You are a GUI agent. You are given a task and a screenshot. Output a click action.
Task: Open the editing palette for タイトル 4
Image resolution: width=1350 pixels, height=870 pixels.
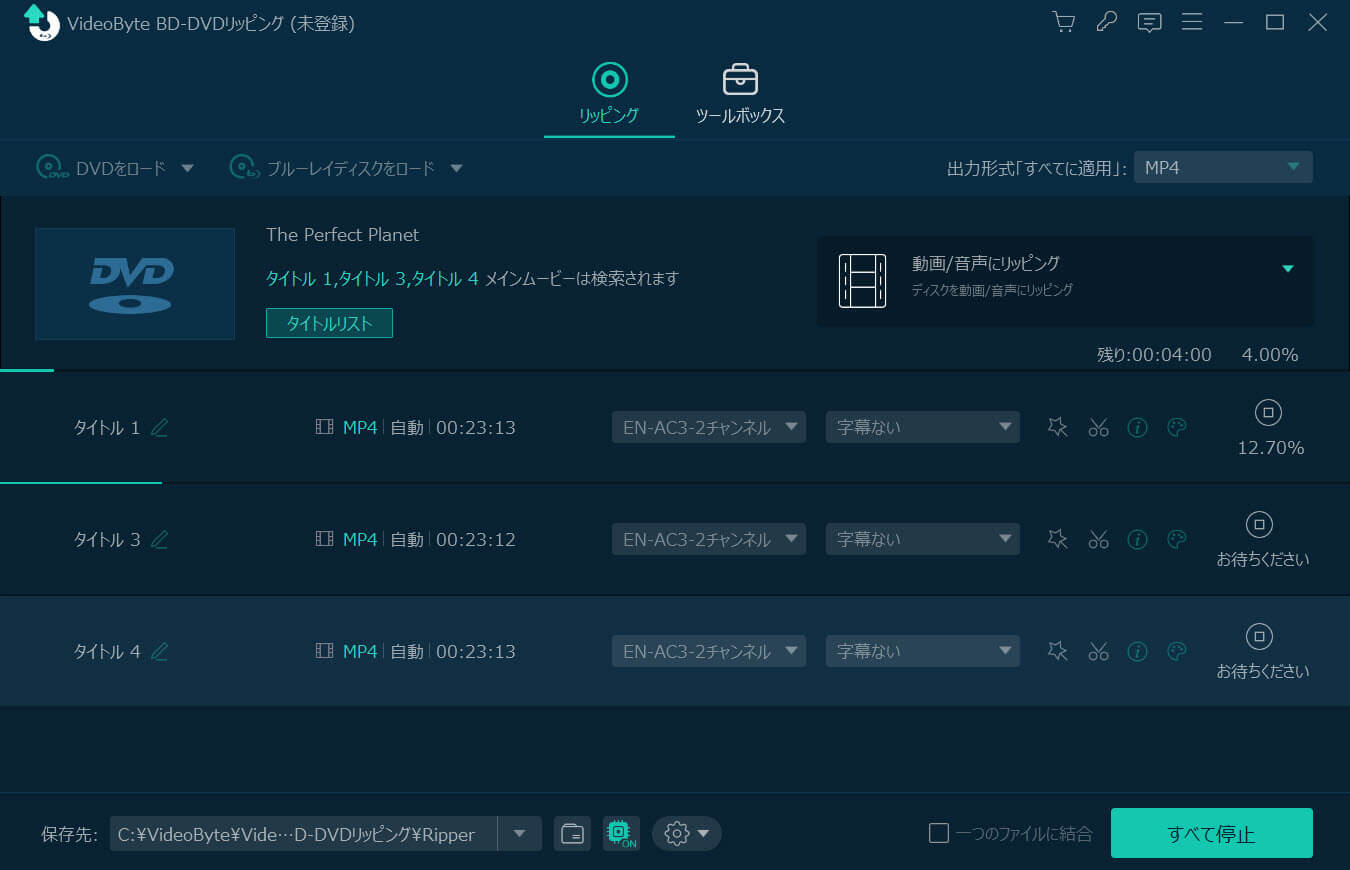1176,651
